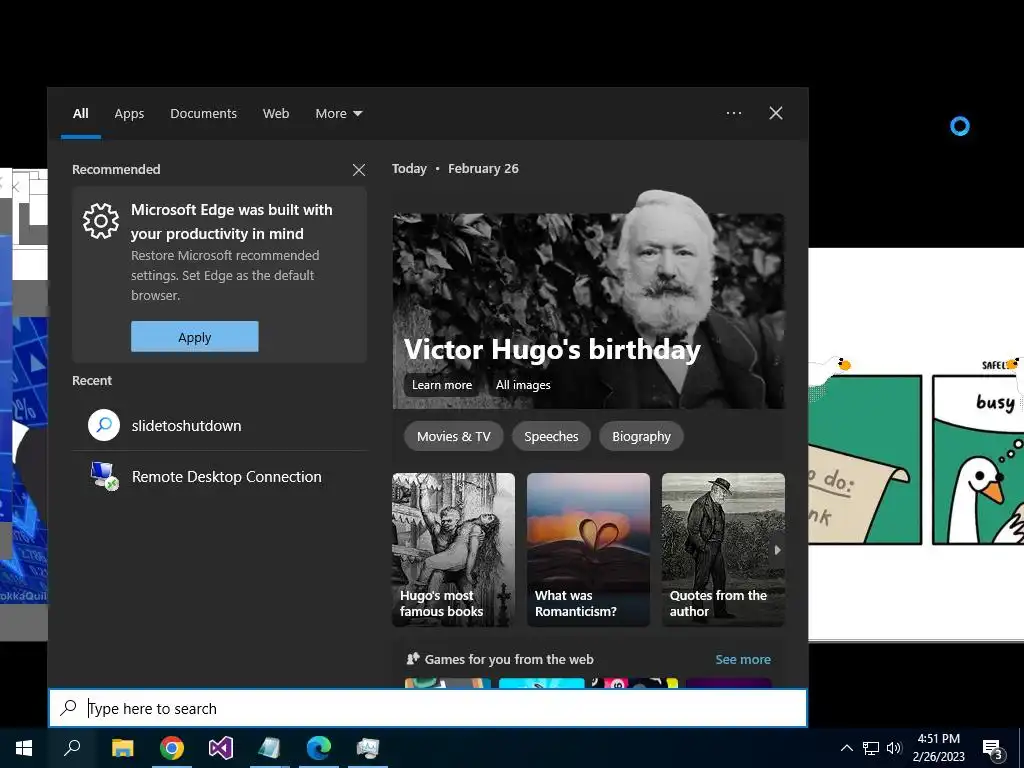
Task: Open the monitor-icon app in the taskbar
Action: pos(368,748)
